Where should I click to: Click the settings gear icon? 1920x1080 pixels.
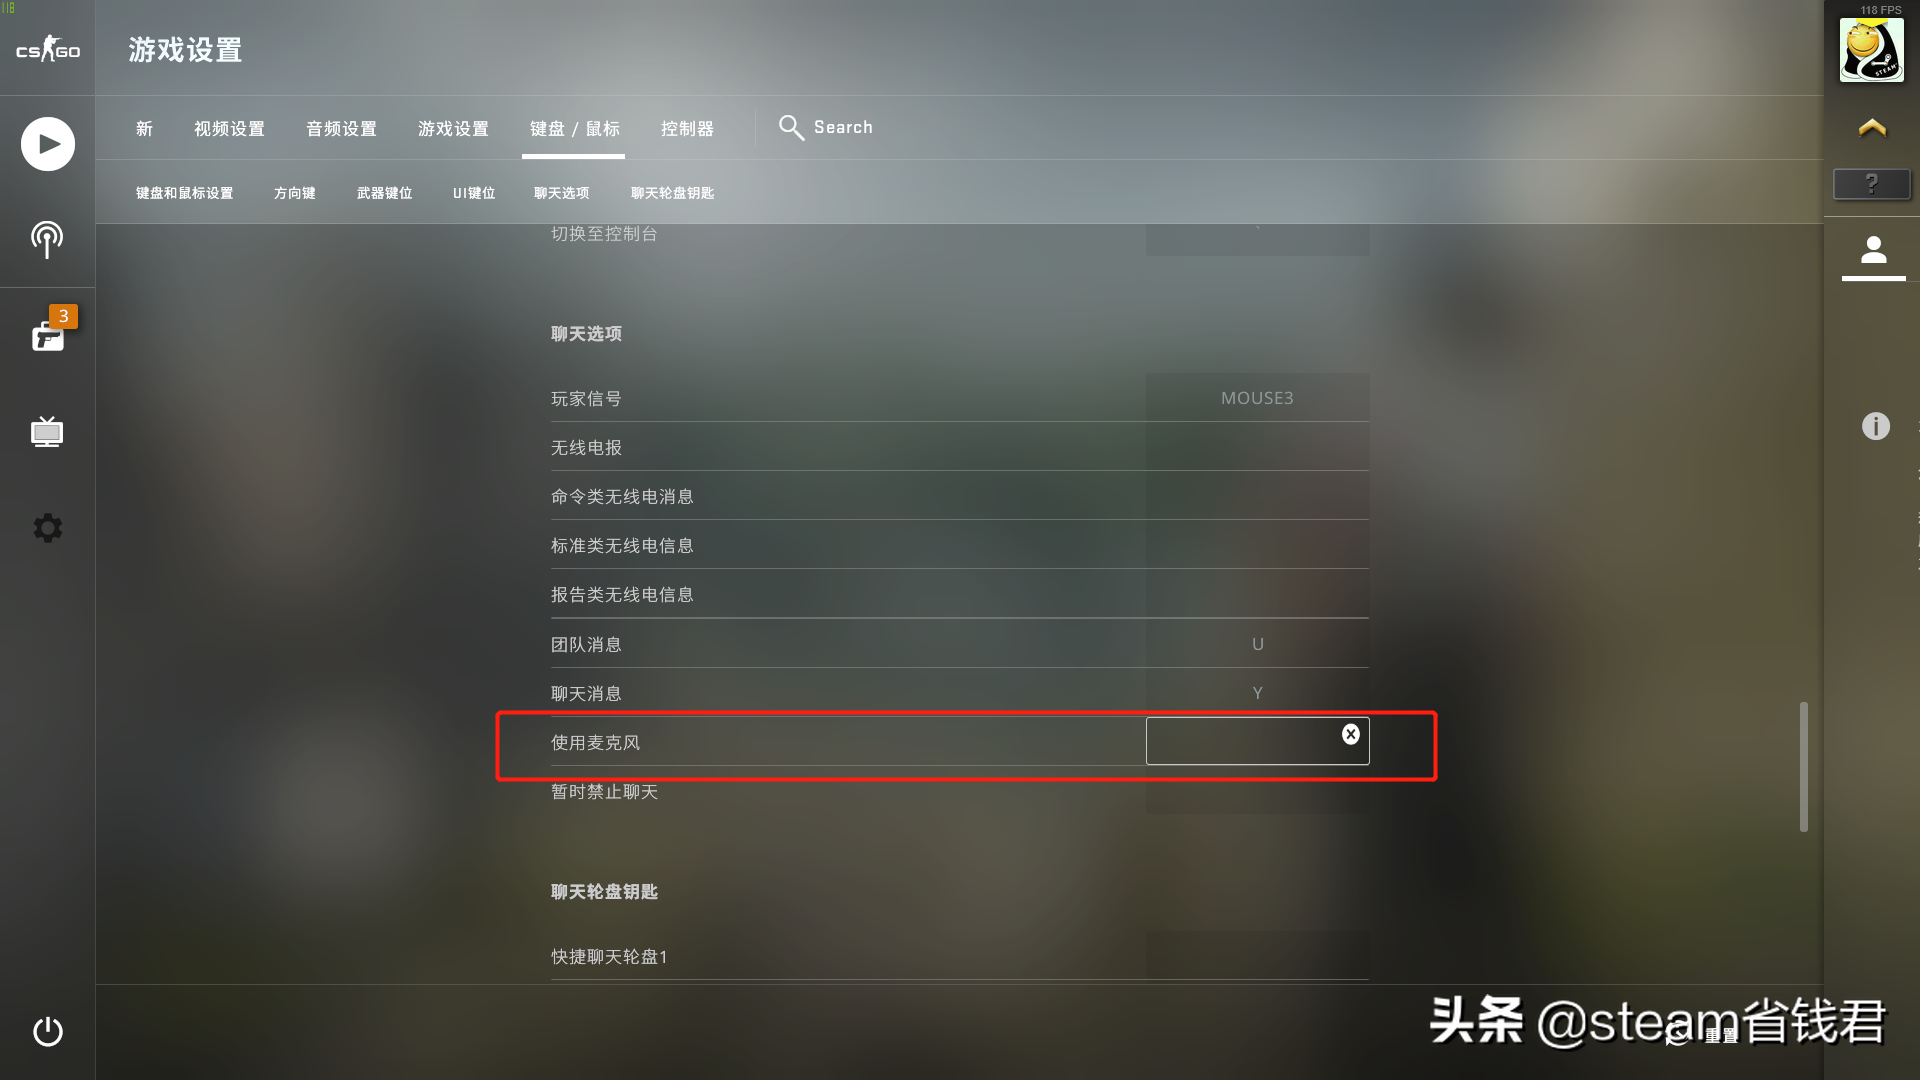(46, 527)
